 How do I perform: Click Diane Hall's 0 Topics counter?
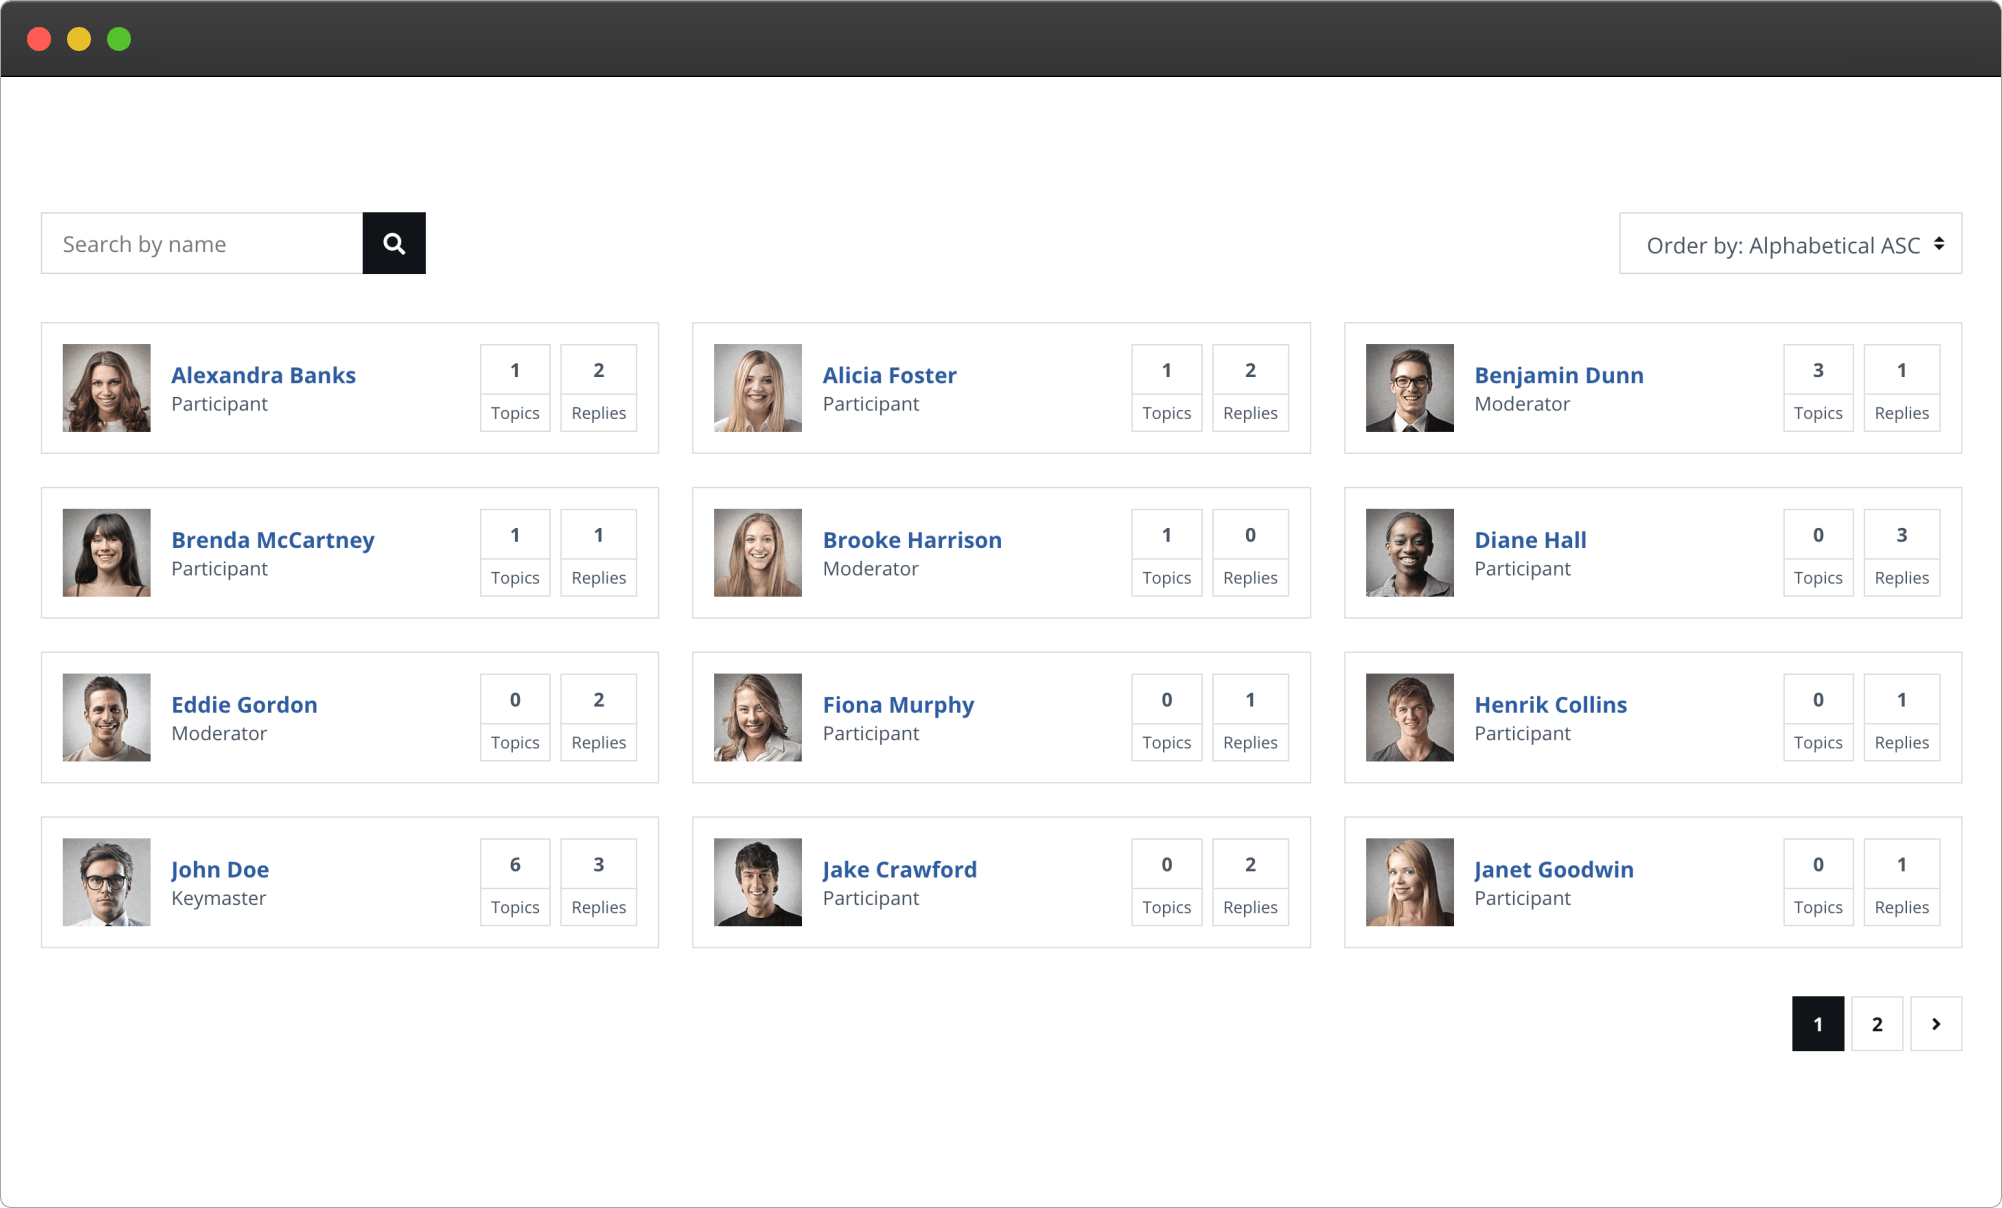click(x=1818, y=553)
